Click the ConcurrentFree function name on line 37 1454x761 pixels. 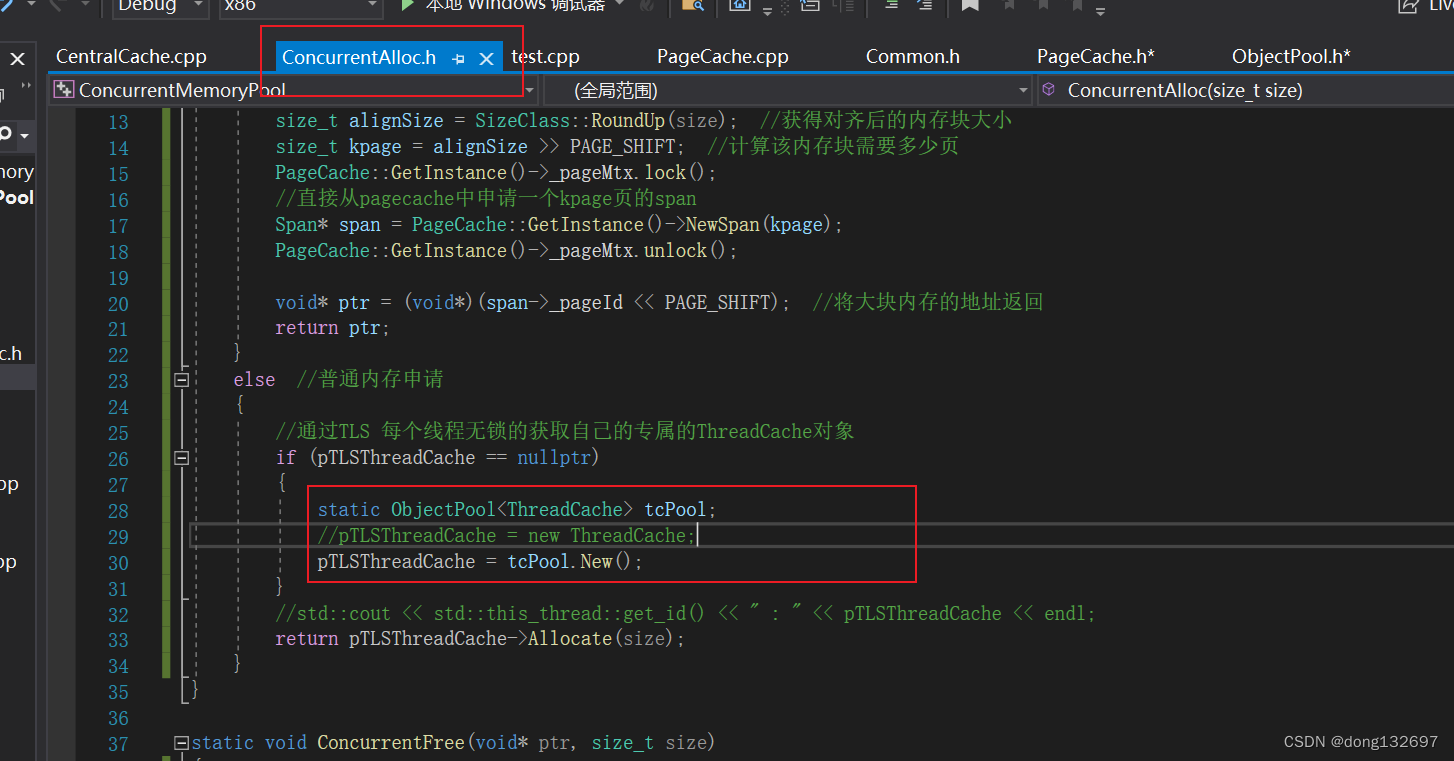(391, 743)
